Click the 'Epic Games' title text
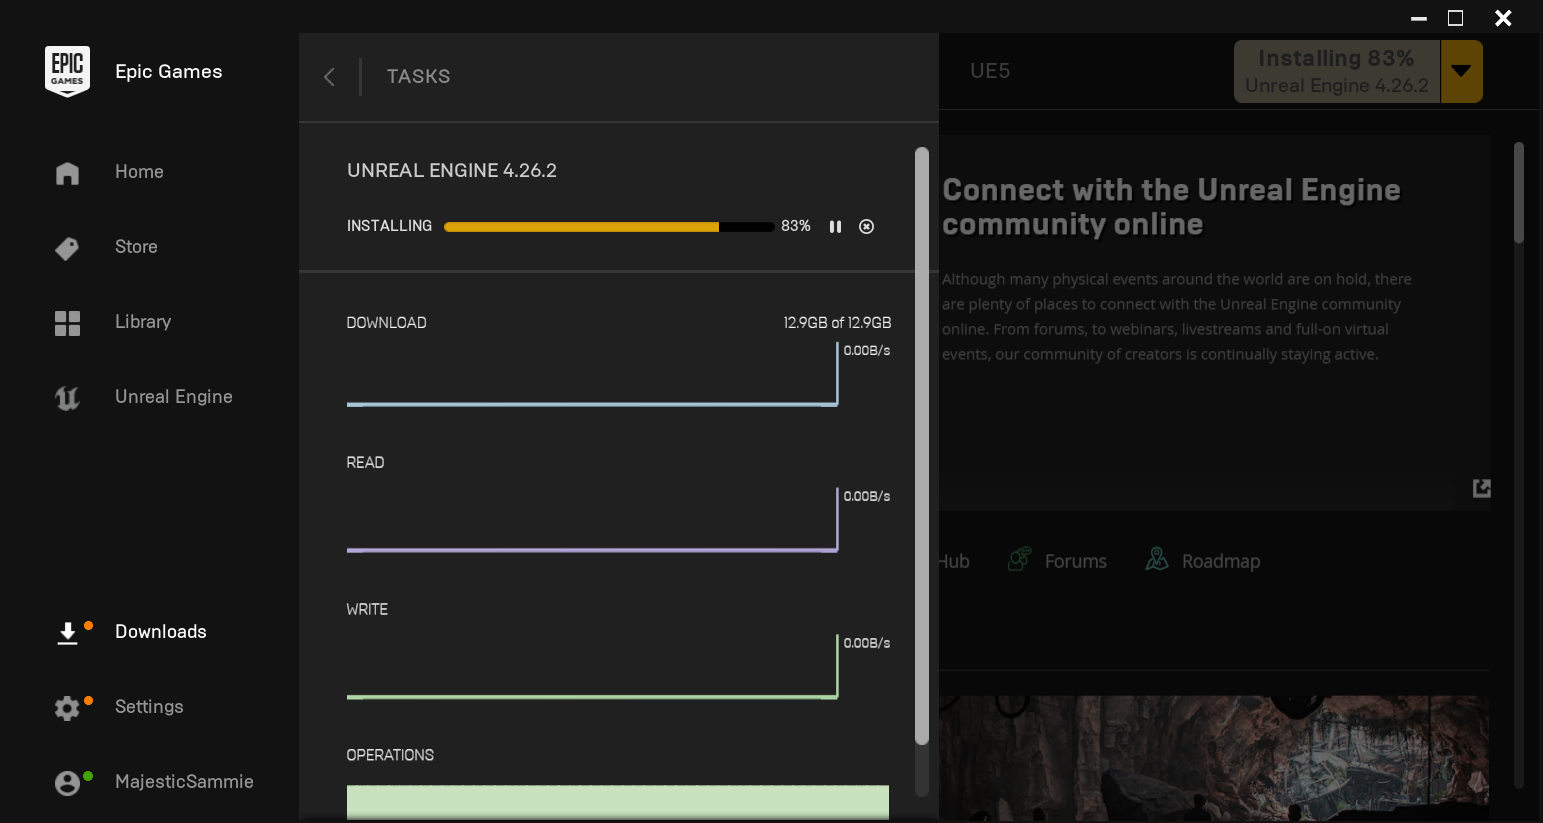 (169, 71)
